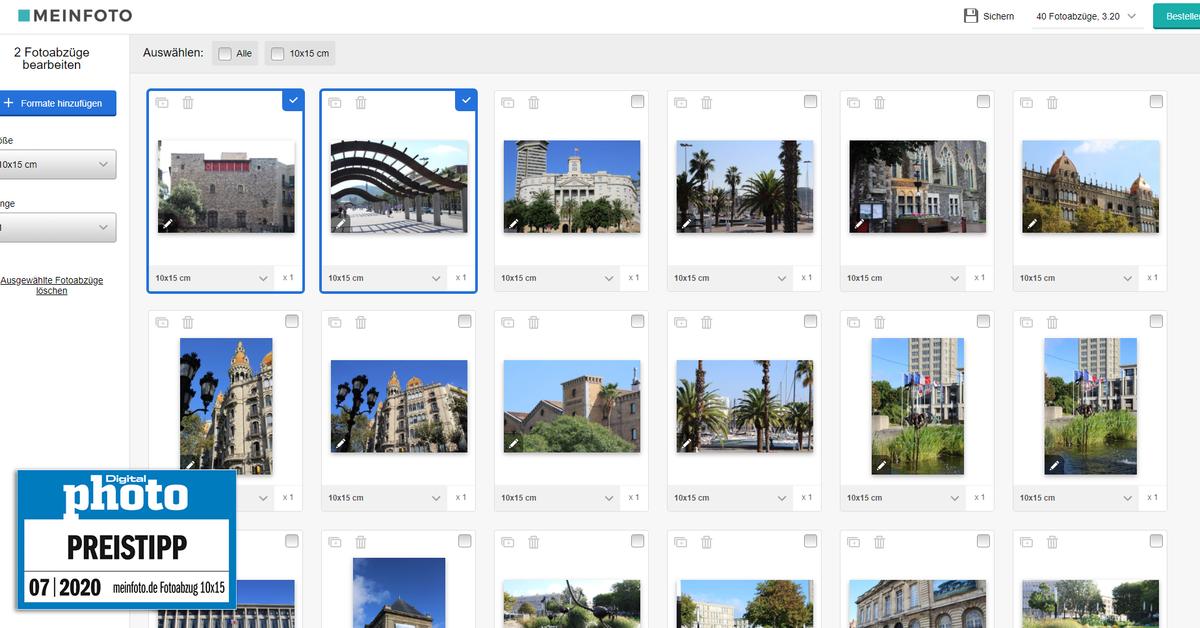
Task: Uncheck the curved pergola photo card
Action: click(465, 100)
